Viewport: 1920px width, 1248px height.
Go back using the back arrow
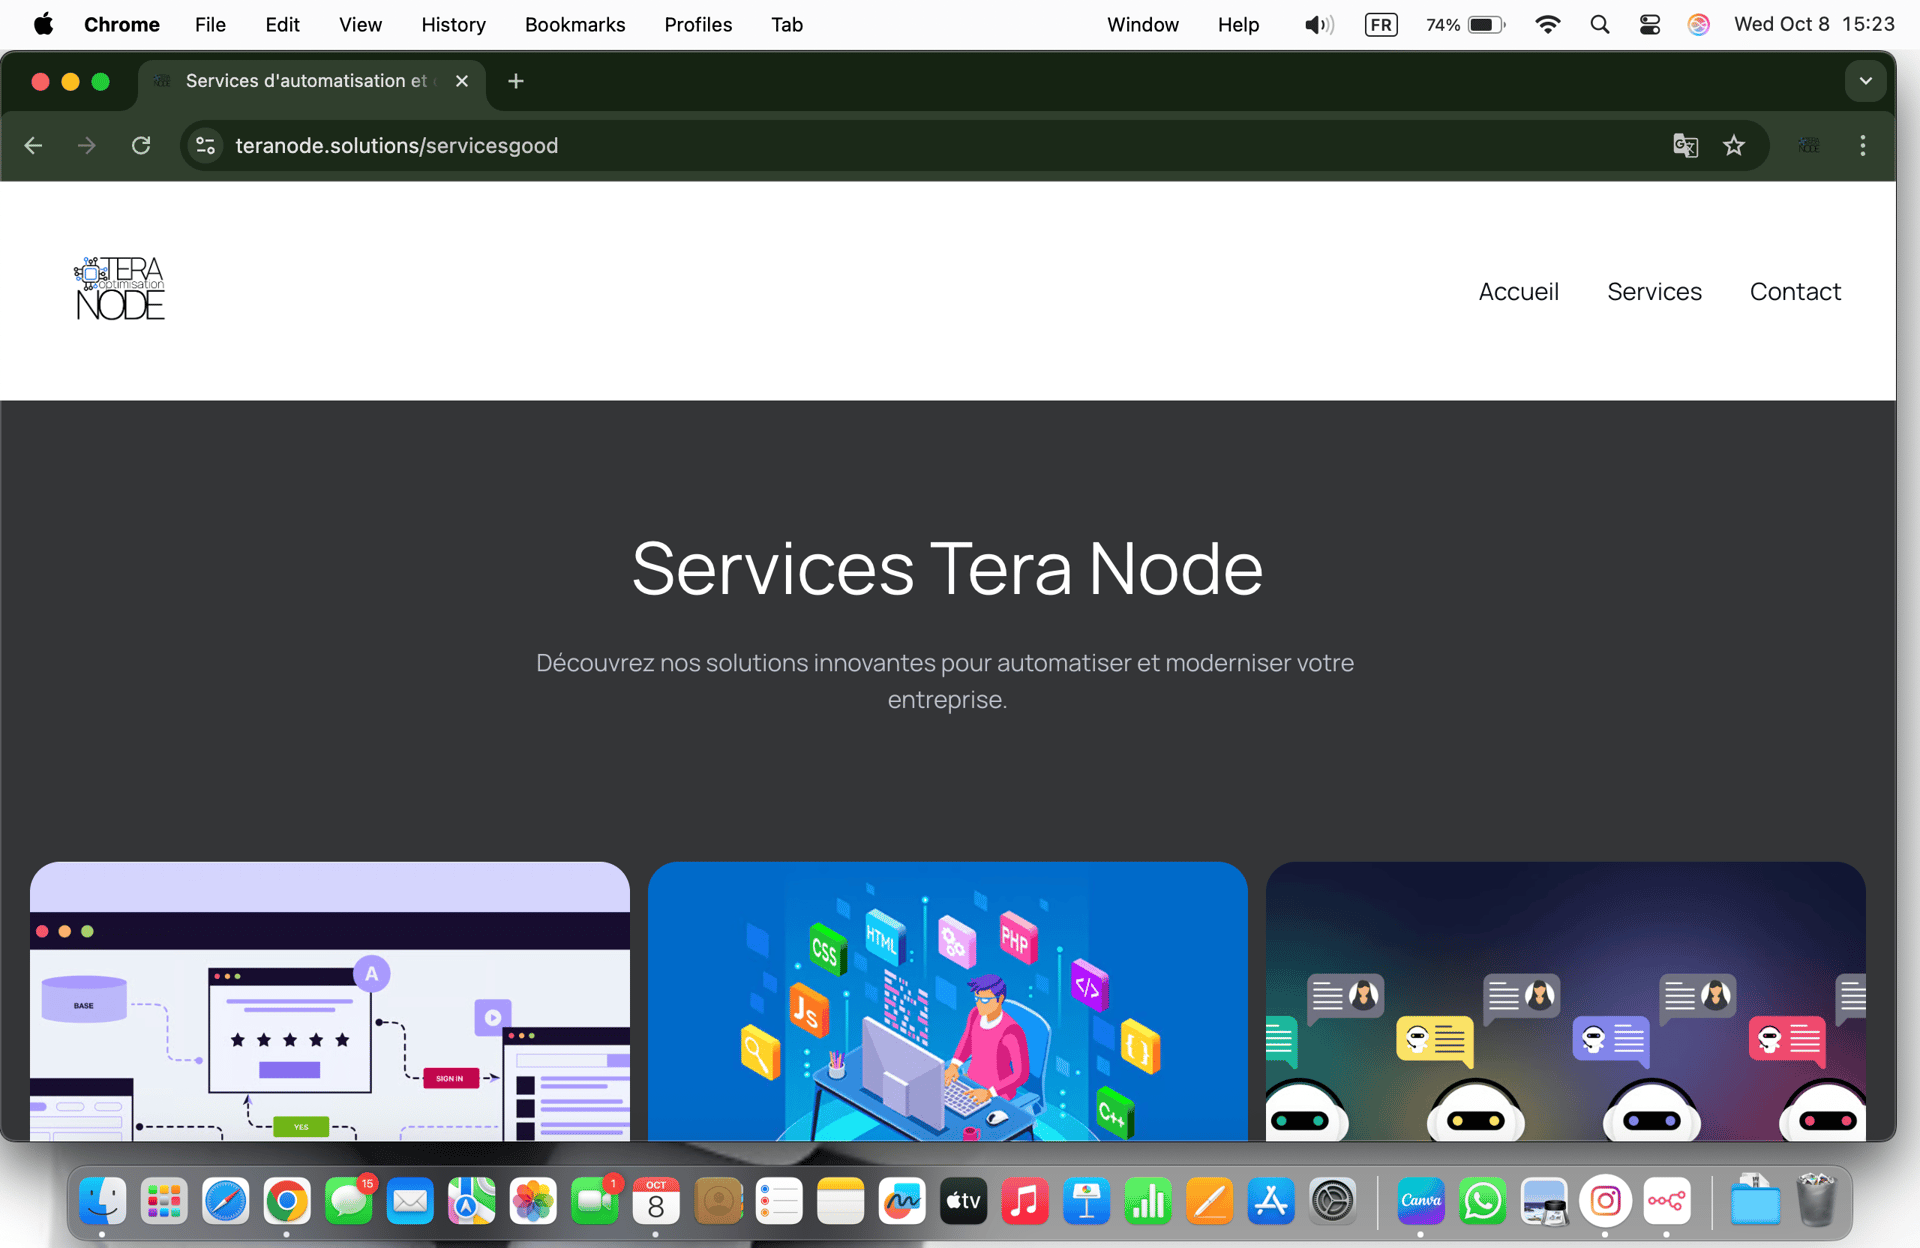[x=33, y=146]
